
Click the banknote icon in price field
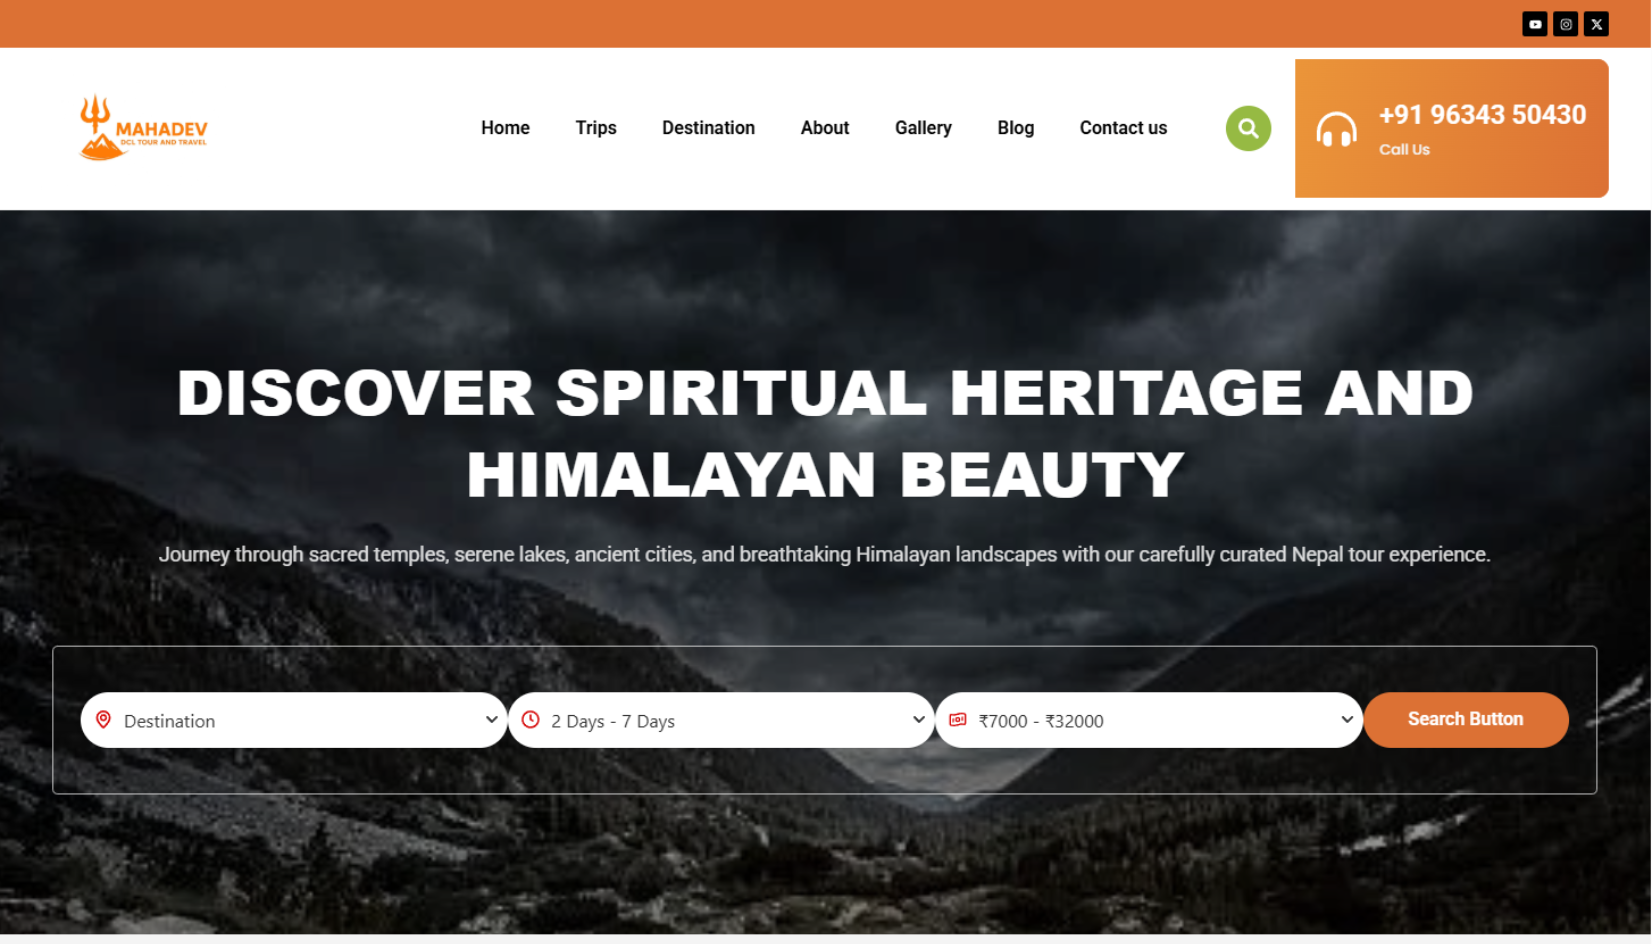click(958, 720)
